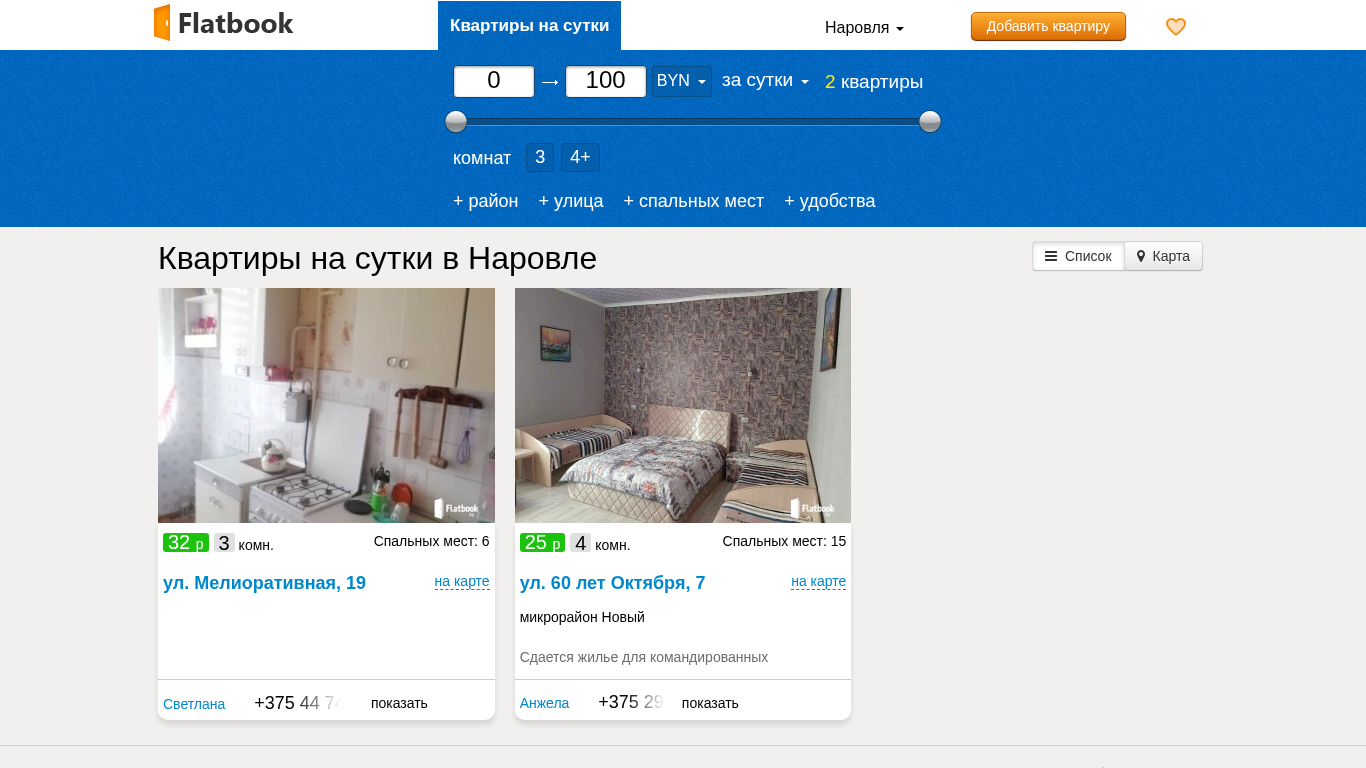Switch to Карта map view
The height and width of the screenshot is (768, 1366).
pyautogui.click(x=1163, y=256)
